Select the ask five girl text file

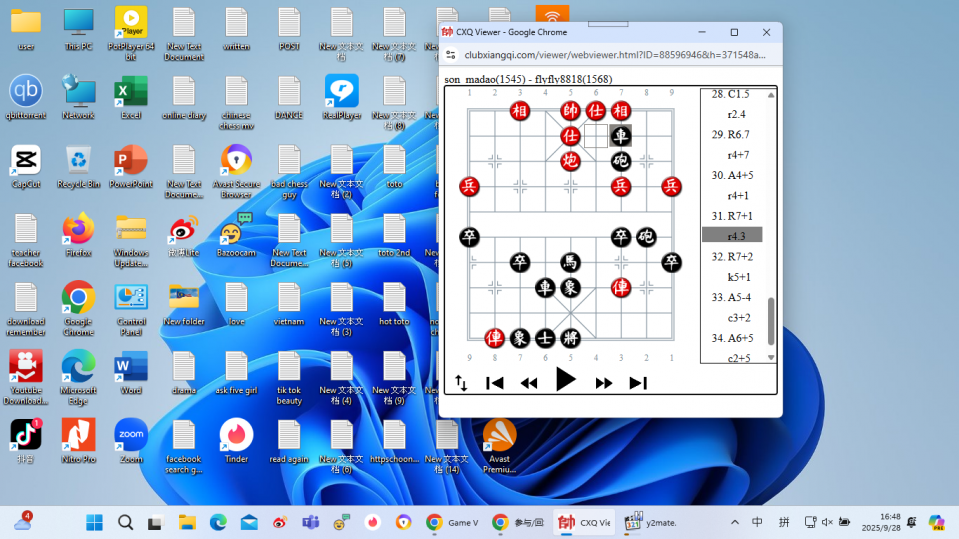(x=236, y=373)
